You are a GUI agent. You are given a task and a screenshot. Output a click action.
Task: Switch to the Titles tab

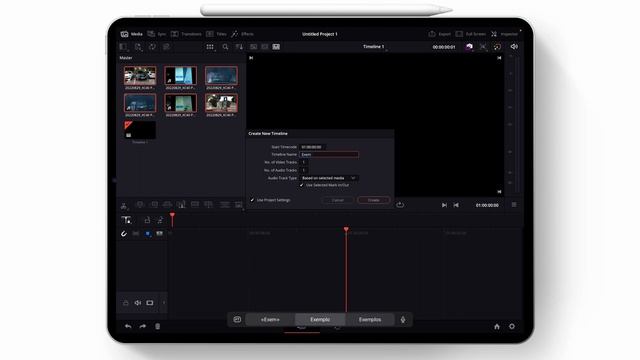tap(216, 34)
